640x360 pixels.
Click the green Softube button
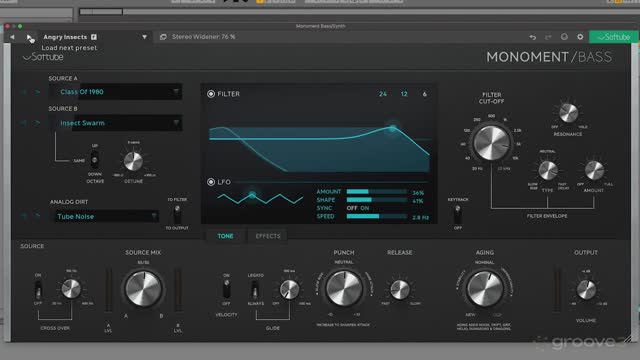(613, 37)
